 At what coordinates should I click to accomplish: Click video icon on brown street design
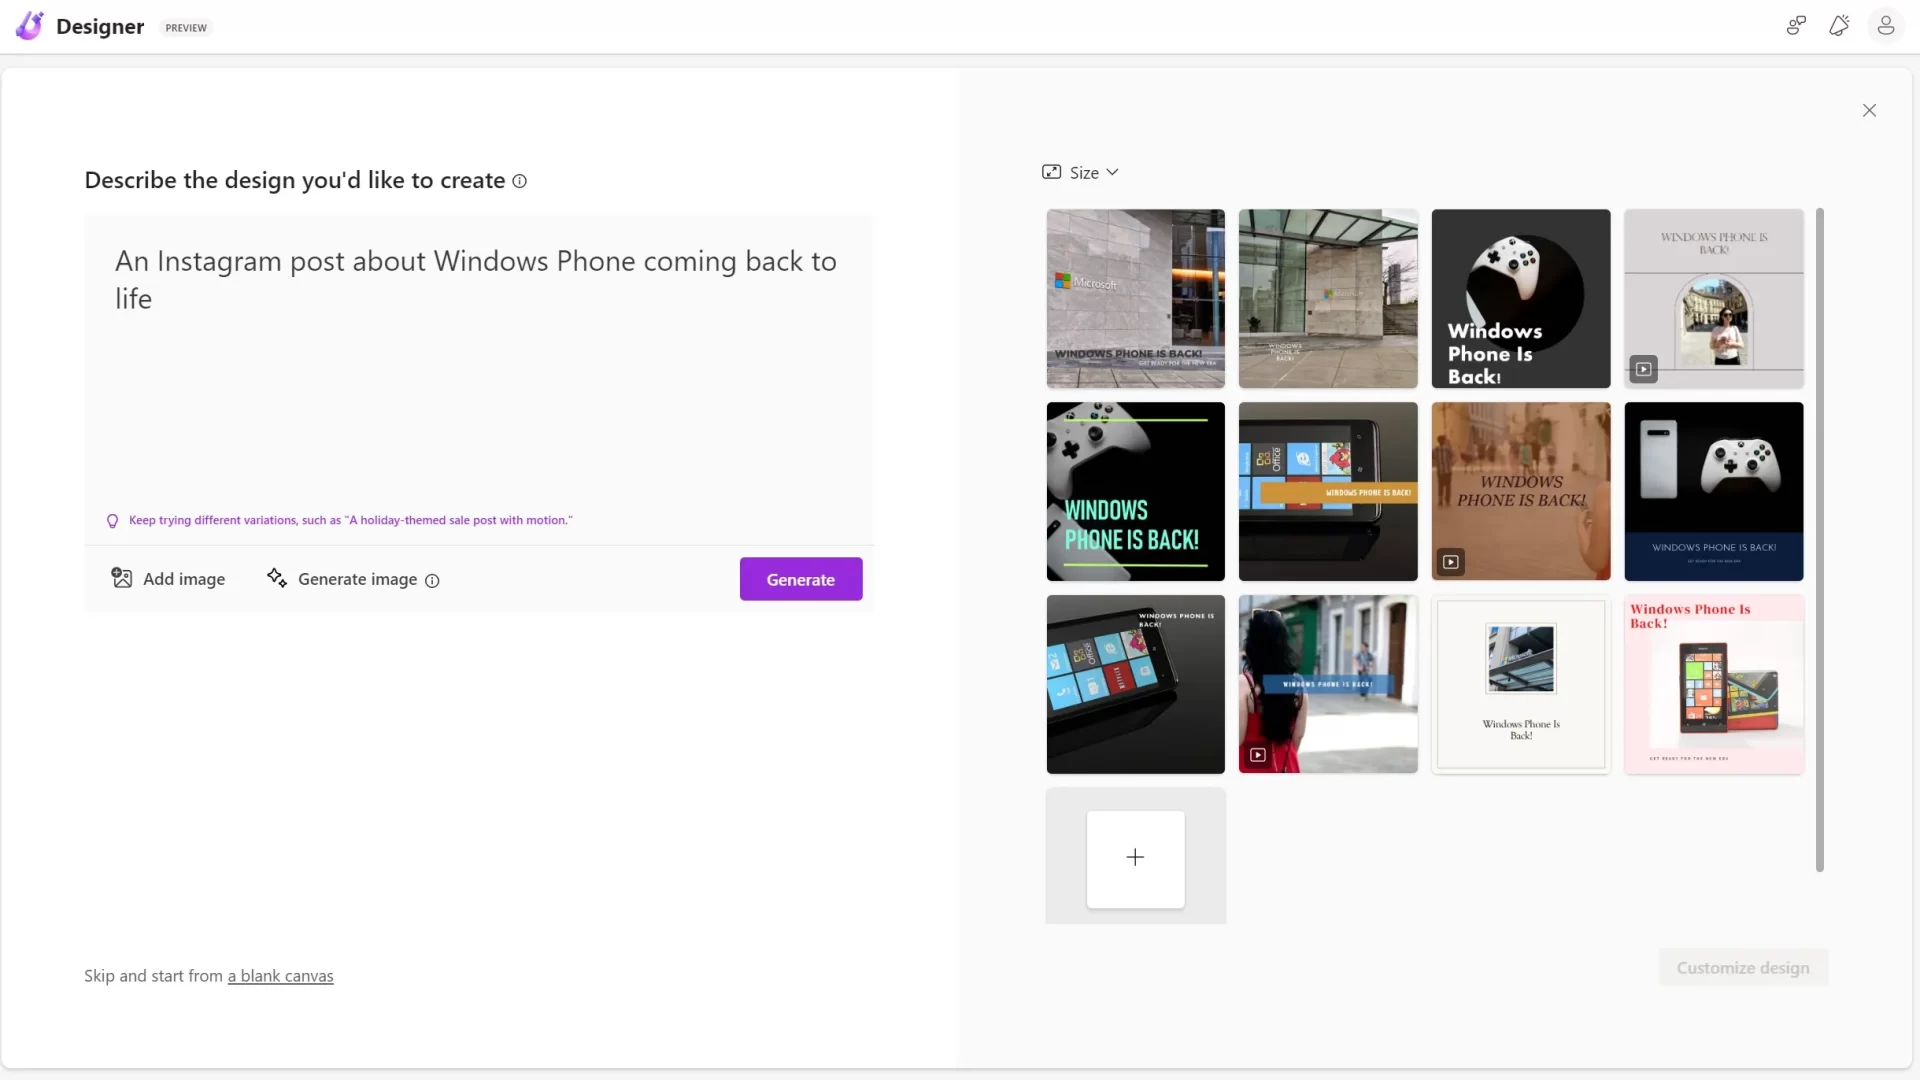[x=1450, y=562]
